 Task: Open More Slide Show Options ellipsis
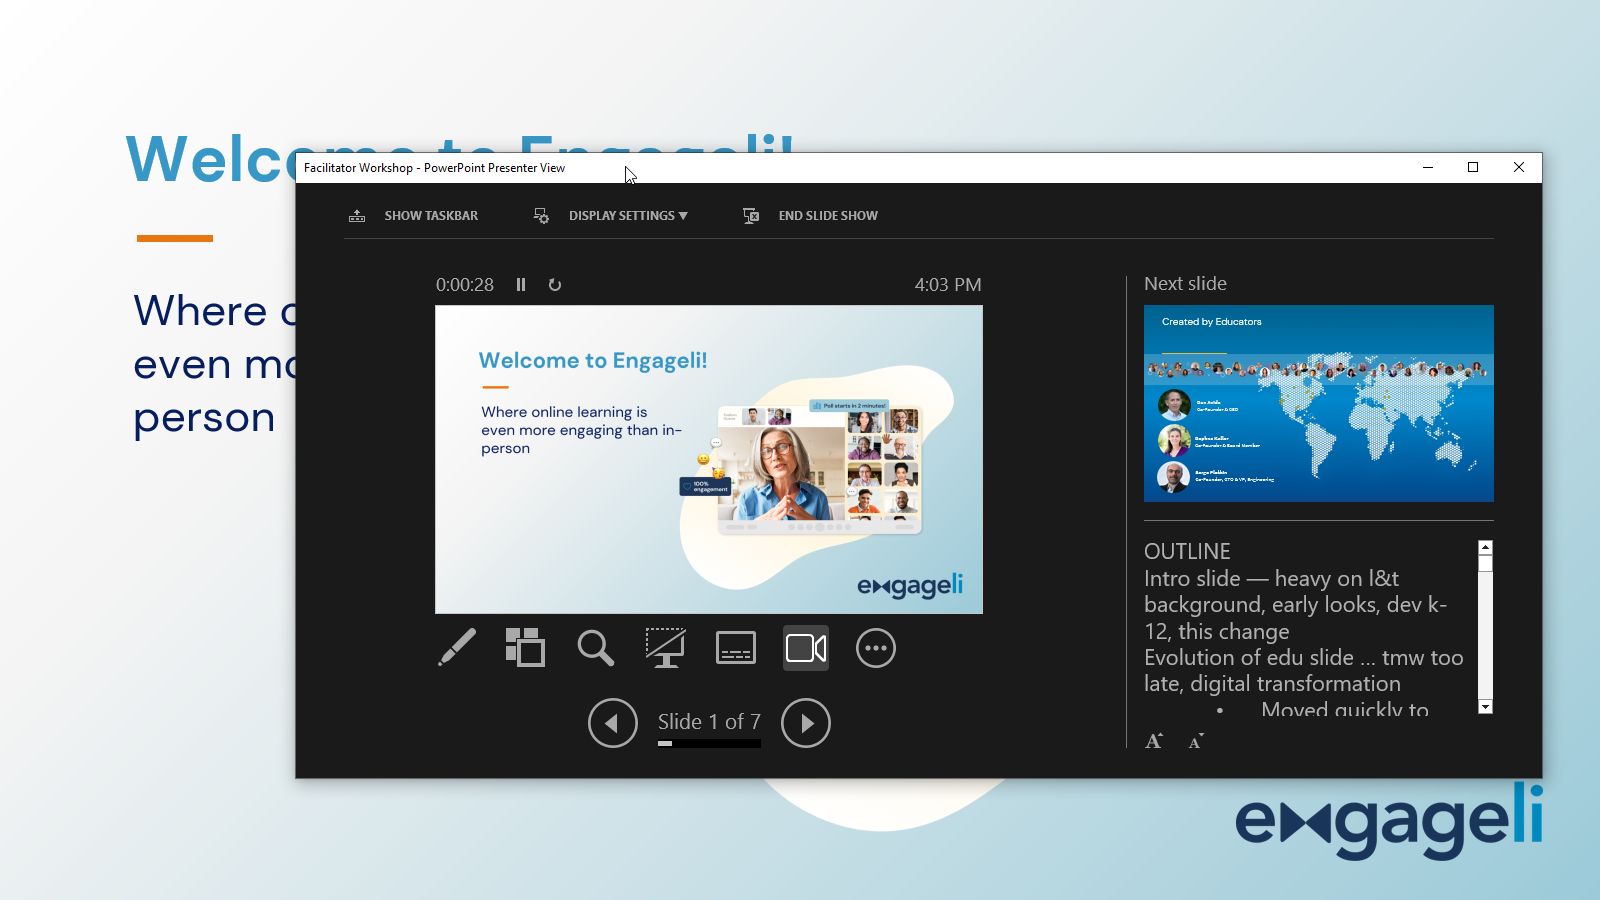[875, 647]
